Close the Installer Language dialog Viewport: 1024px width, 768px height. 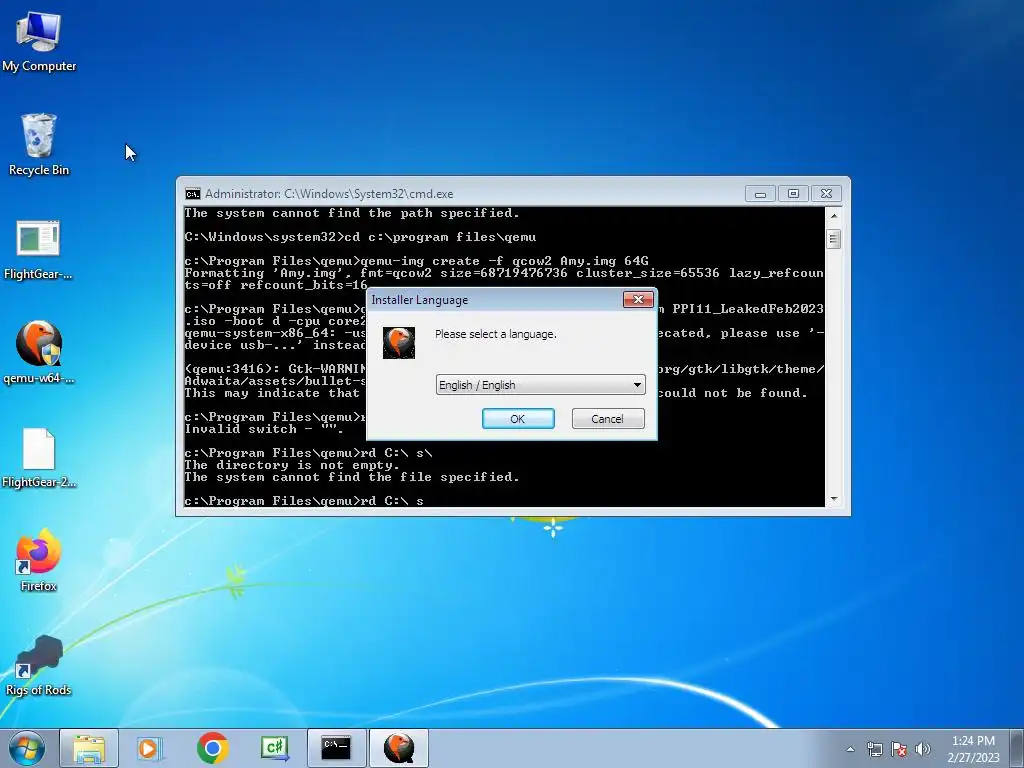(x=638, y=299)
